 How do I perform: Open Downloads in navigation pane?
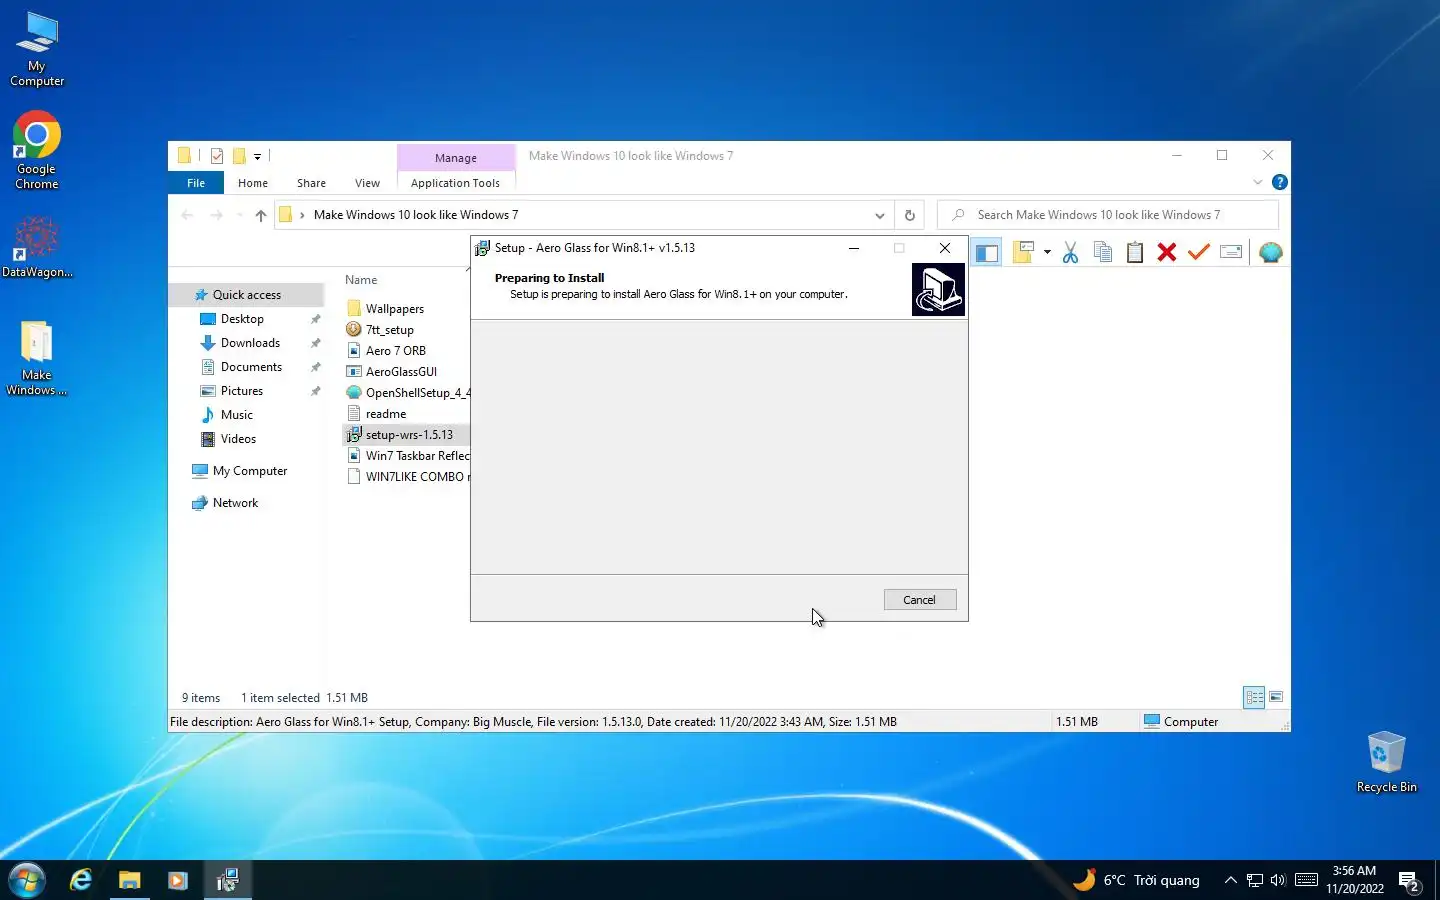tap(250, 343)
